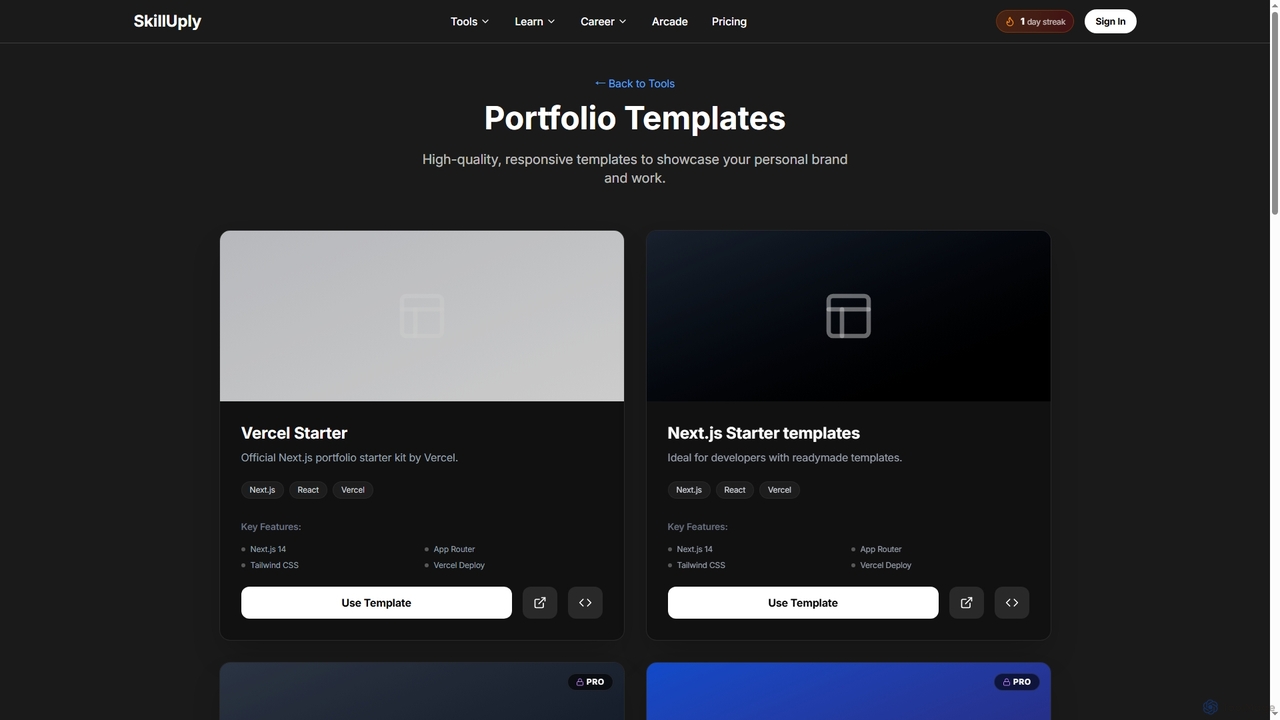Click "App Router" feature in Next.js Starter templates
The height and width of the screenshot is (720, 1280).
pyautogui.click(x=881, y=549)
